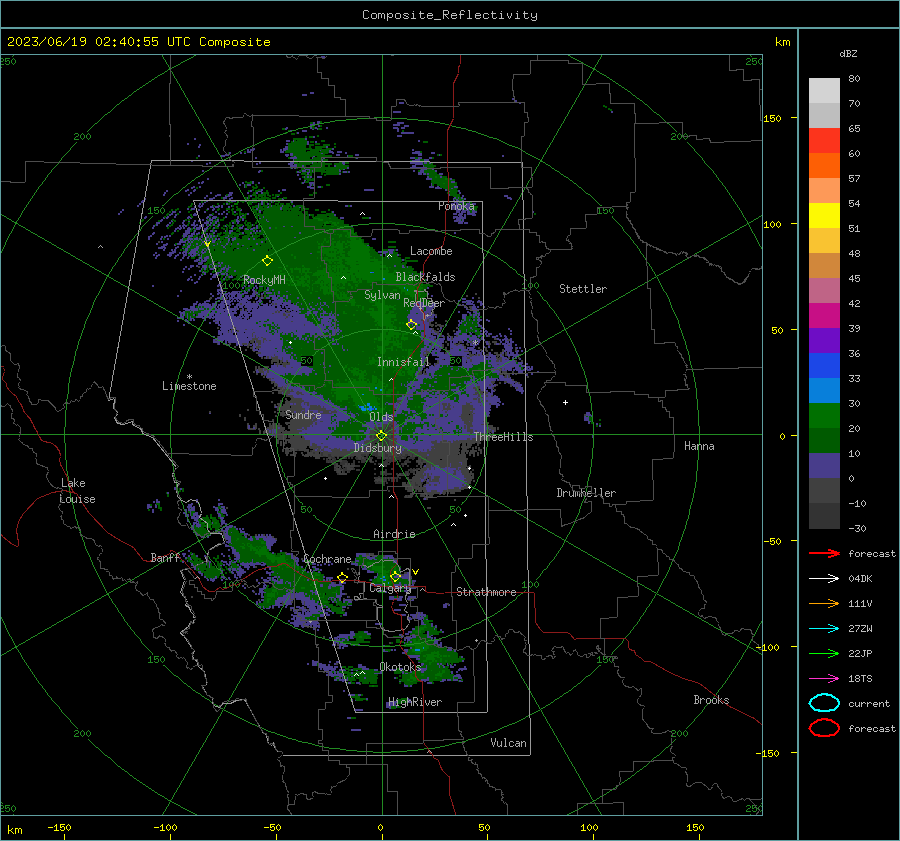The width and height of the screenshot is (900, 841).
Task: Click the cyan 'current' ellipse legend icon
Action: pos(824,703)
